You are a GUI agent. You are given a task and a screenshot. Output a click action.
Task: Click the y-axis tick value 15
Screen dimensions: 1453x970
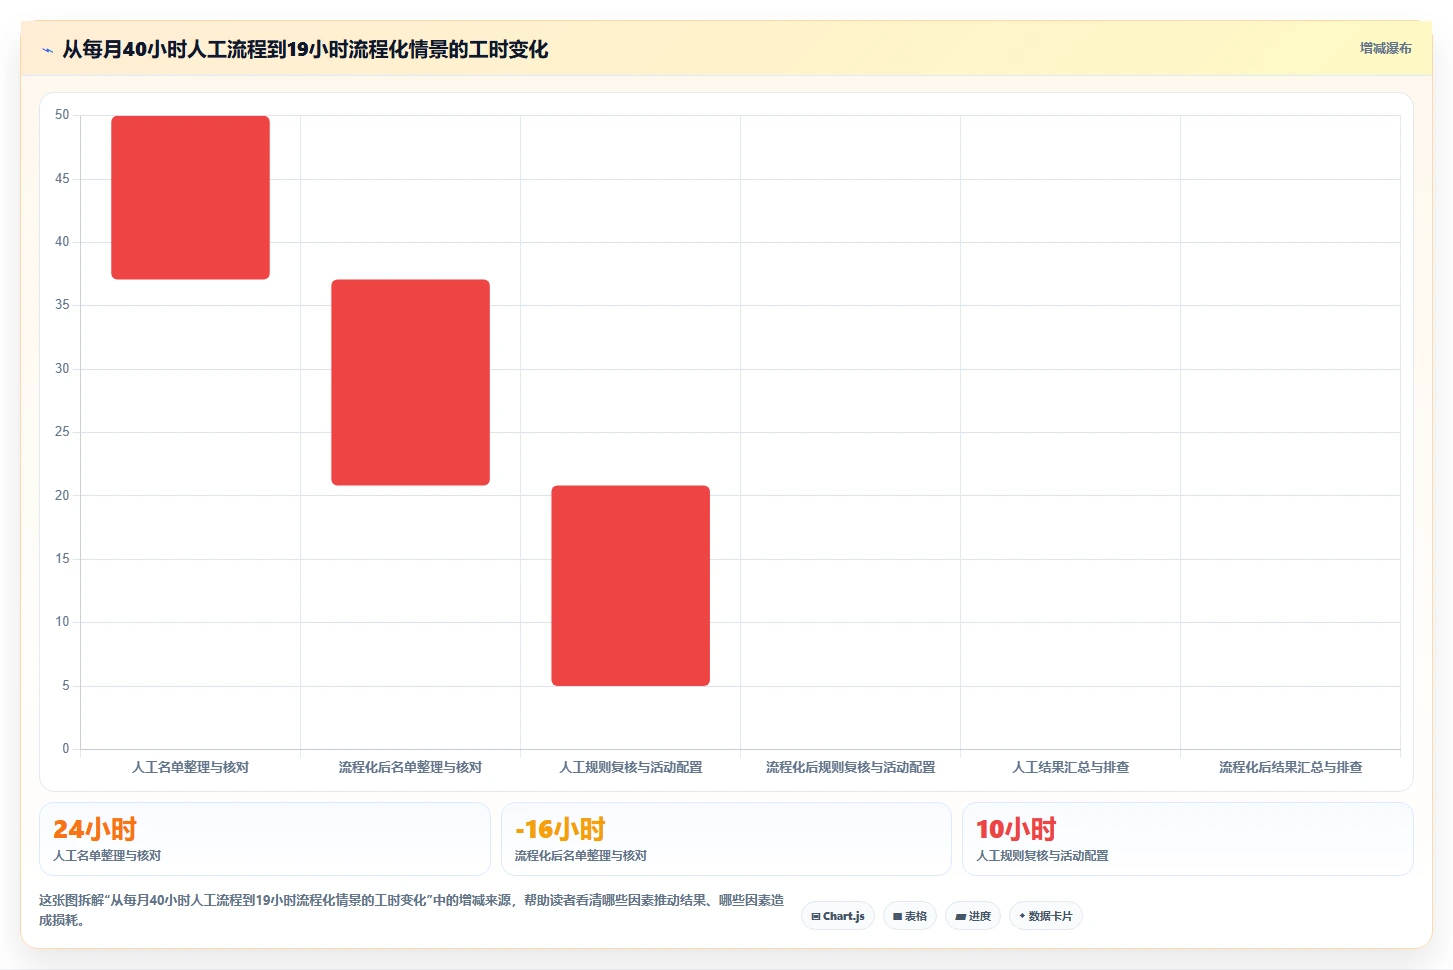coord(62,558)
